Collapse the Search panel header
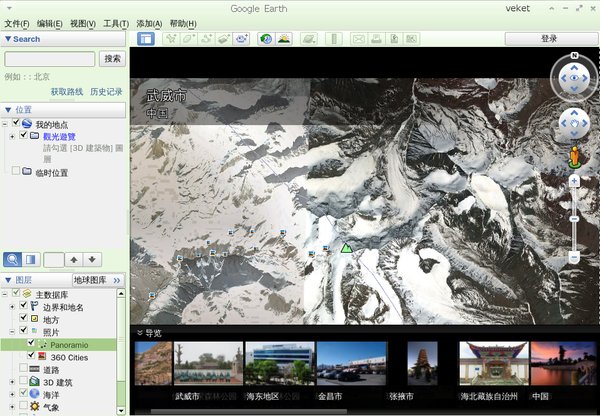 click(8, 39)
